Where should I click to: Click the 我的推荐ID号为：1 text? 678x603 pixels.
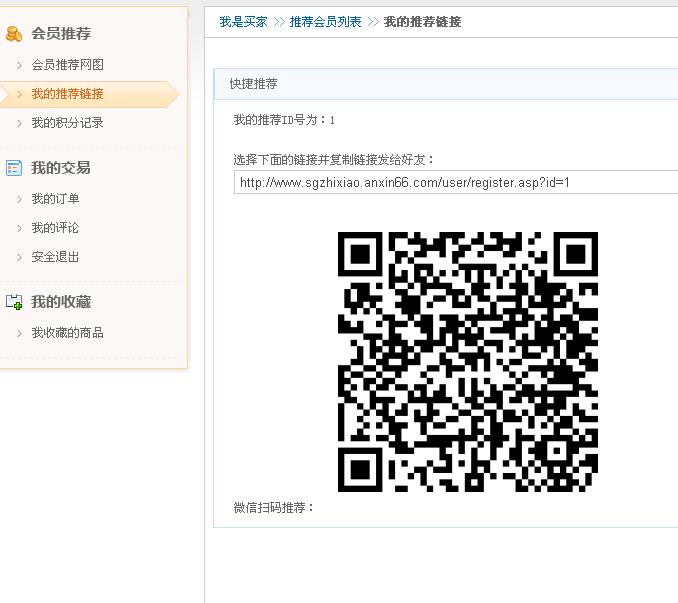click(x=284, y=120)
